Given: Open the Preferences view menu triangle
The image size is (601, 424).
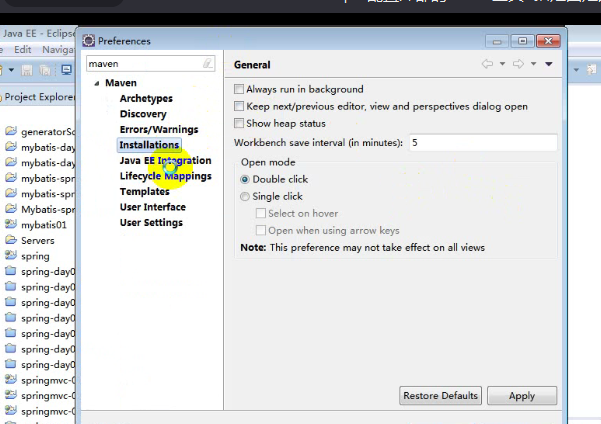Looking at the screenshot, I should click(549, 64).
